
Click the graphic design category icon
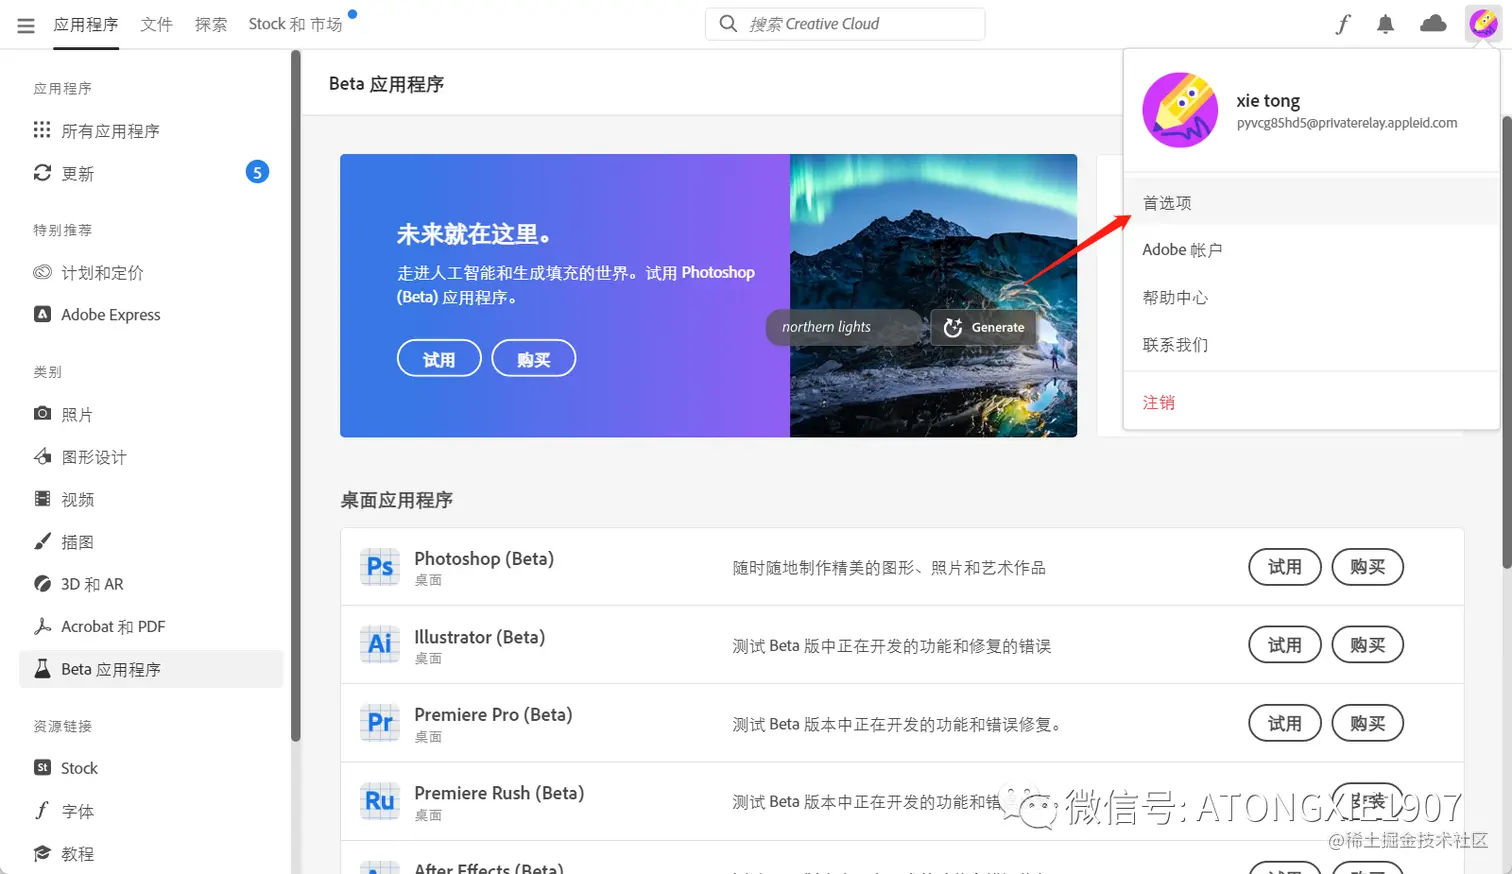[x=42, y=456]
